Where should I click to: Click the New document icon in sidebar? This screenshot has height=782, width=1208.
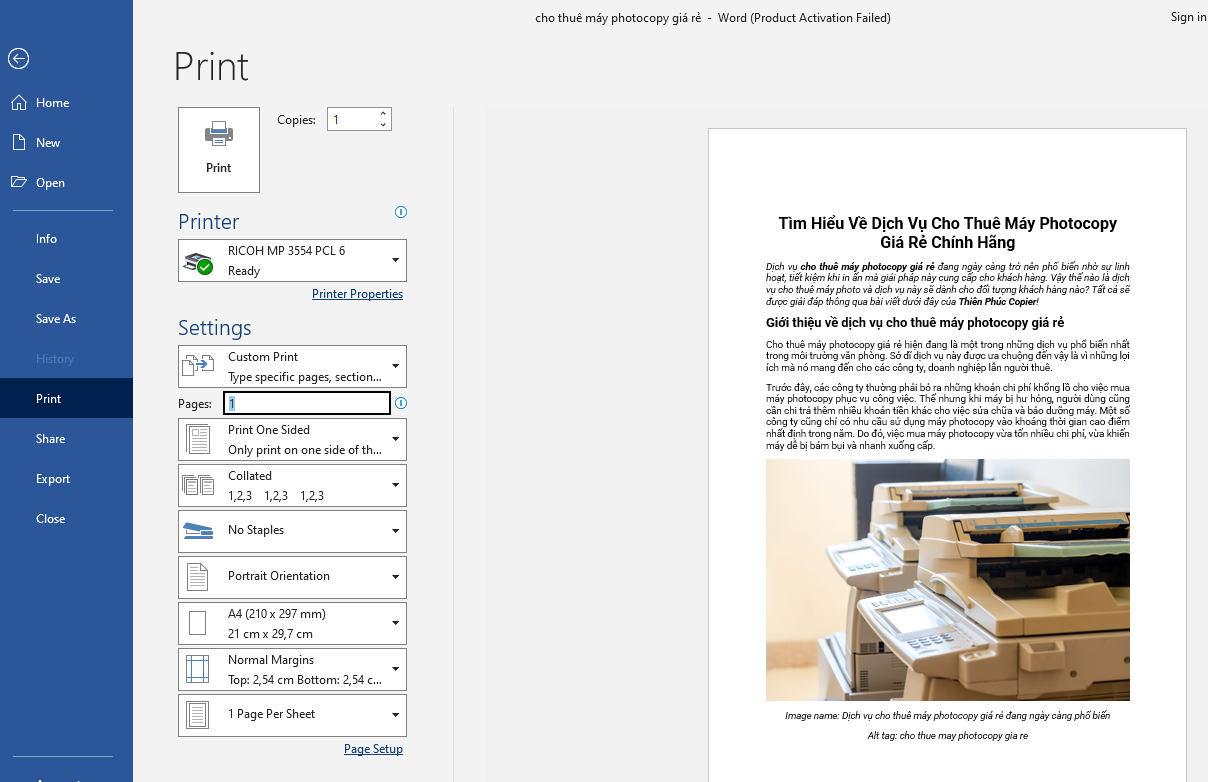click(x=18, y=143)
